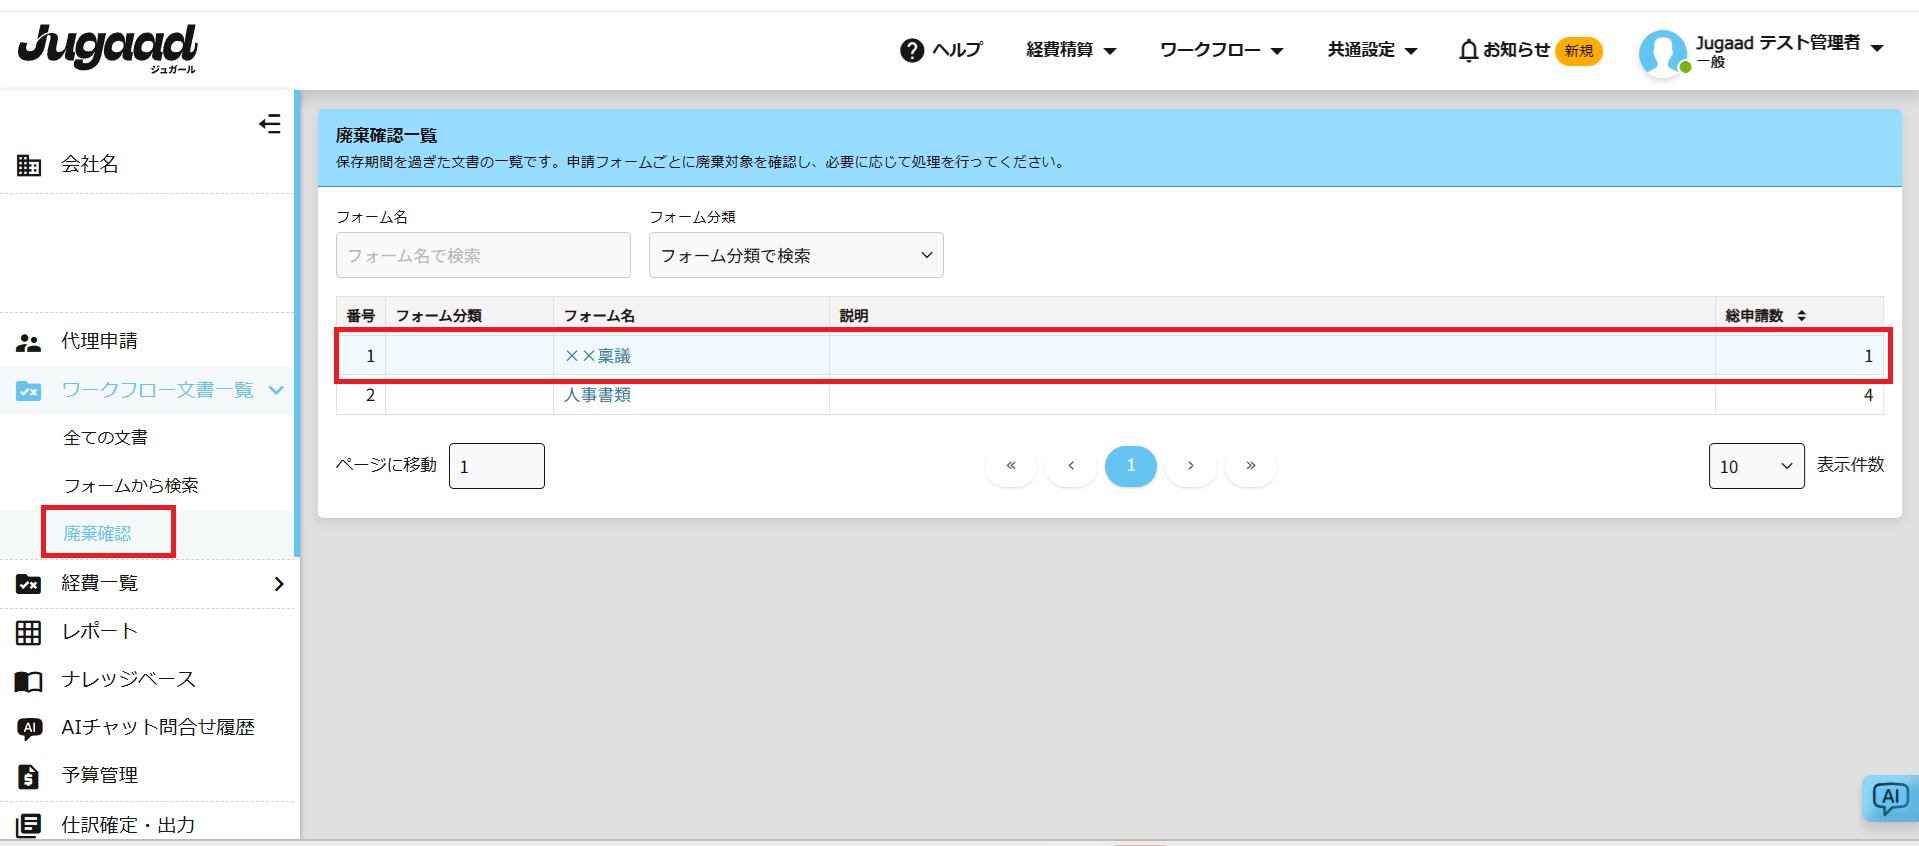Click the 予算管理 document icon
Image resolution: width=1919 pixels, height=846 pixels.
pos(29,776)
